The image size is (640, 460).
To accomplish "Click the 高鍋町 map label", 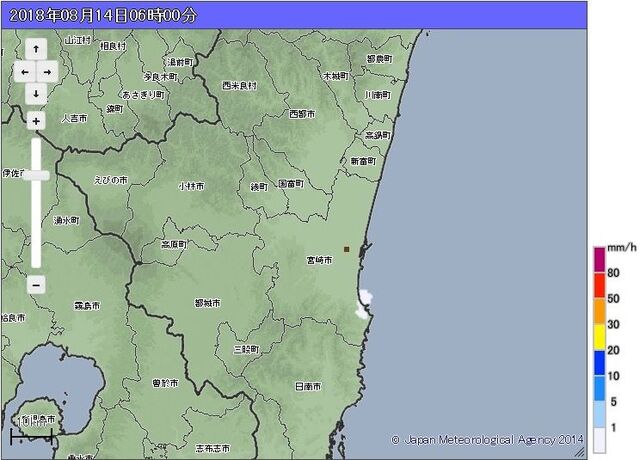I will tap(378, 135).
